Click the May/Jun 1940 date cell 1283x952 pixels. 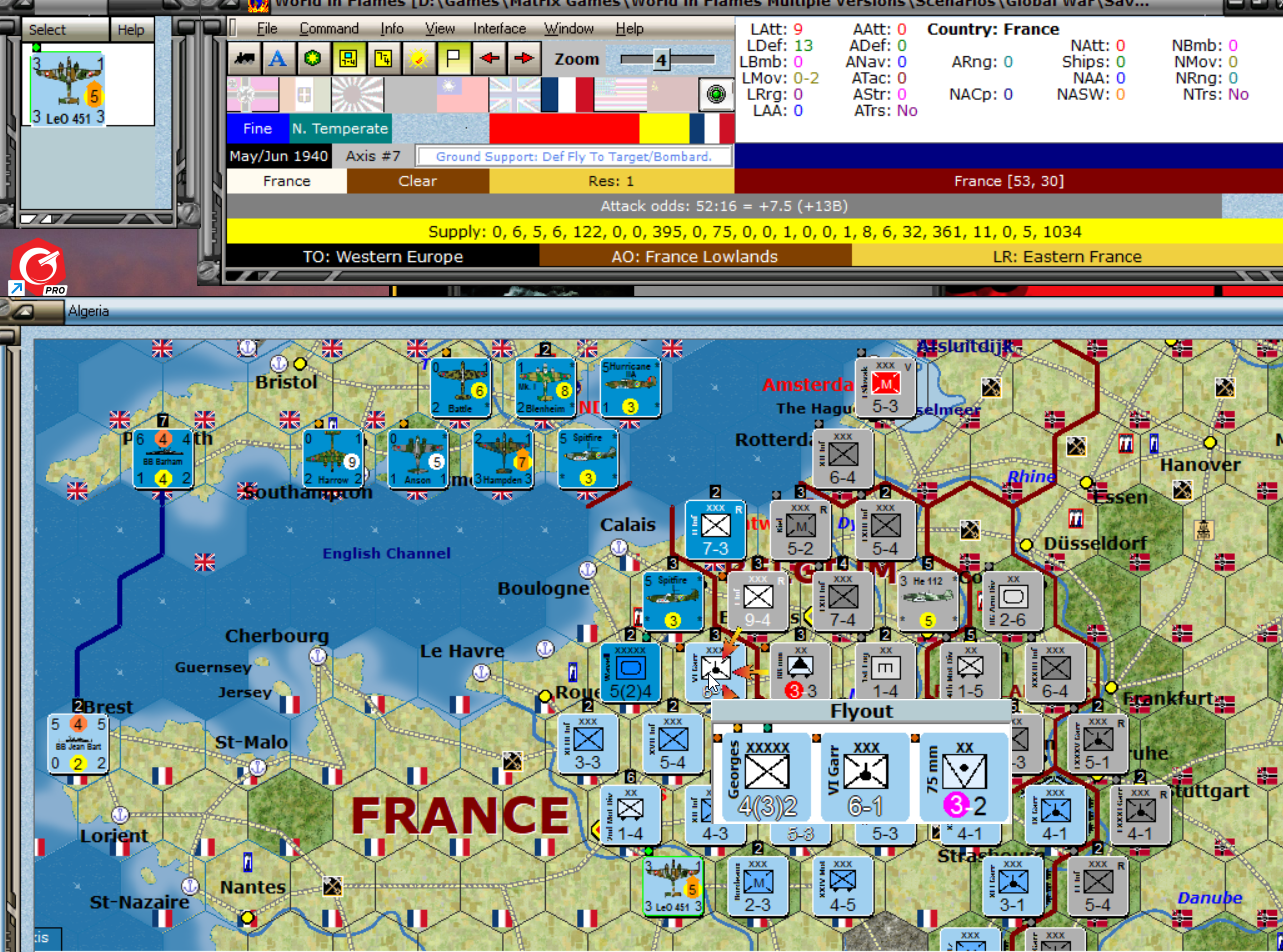point(278,156)
